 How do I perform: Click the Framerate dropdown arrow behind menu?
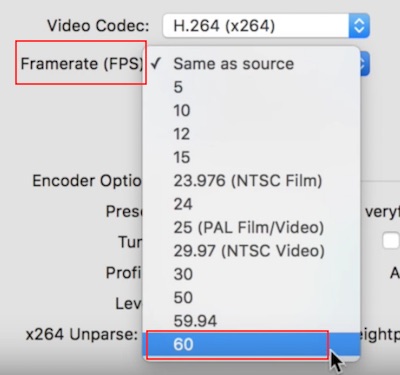coord(364,63)
